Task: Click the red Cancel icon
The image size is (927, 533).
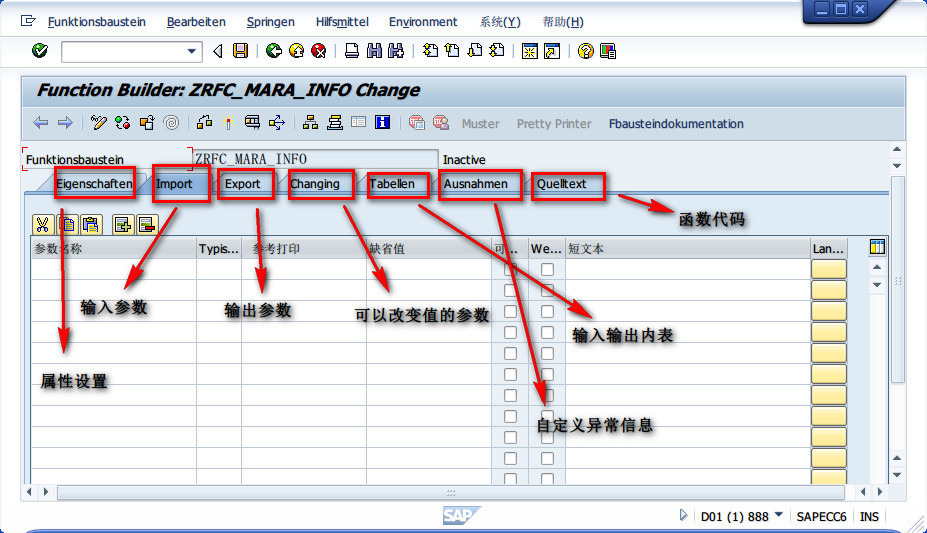Action: pyautogui.click(x=319, y=51)
